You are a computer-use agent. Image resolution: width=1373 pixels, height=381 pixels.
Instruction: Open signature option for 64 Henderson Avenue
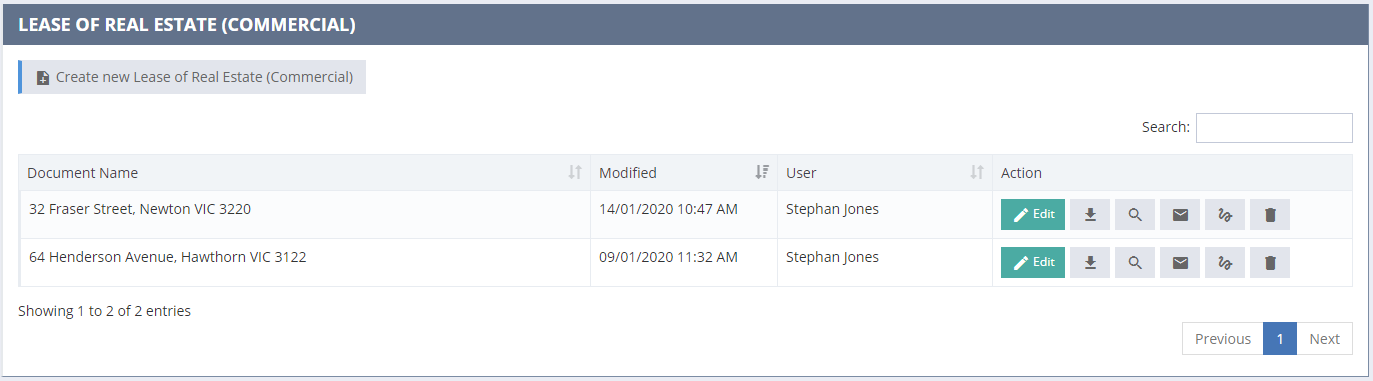pyautogui.click(x=1225, y=262)
